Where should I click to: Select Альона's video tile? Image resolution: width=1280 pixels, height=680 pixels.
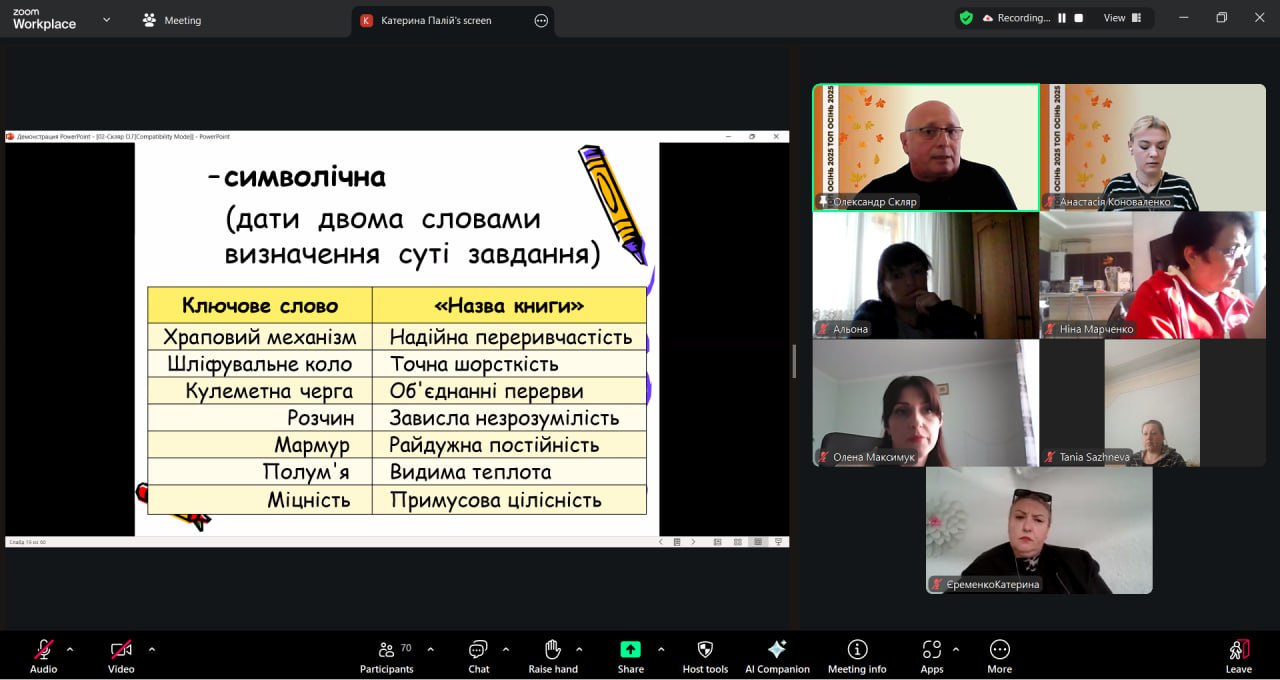click(x=926, y=275)
